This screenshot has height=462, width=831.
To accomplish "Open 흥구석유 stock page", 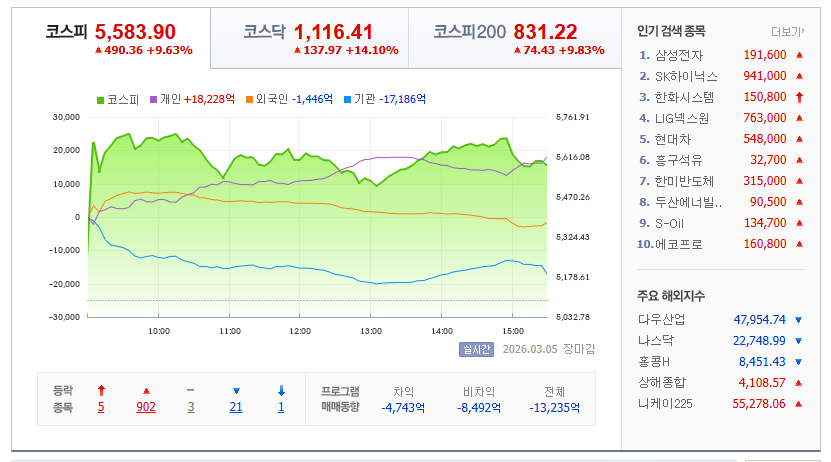I will pyautogui.click(x=678, y=160).
